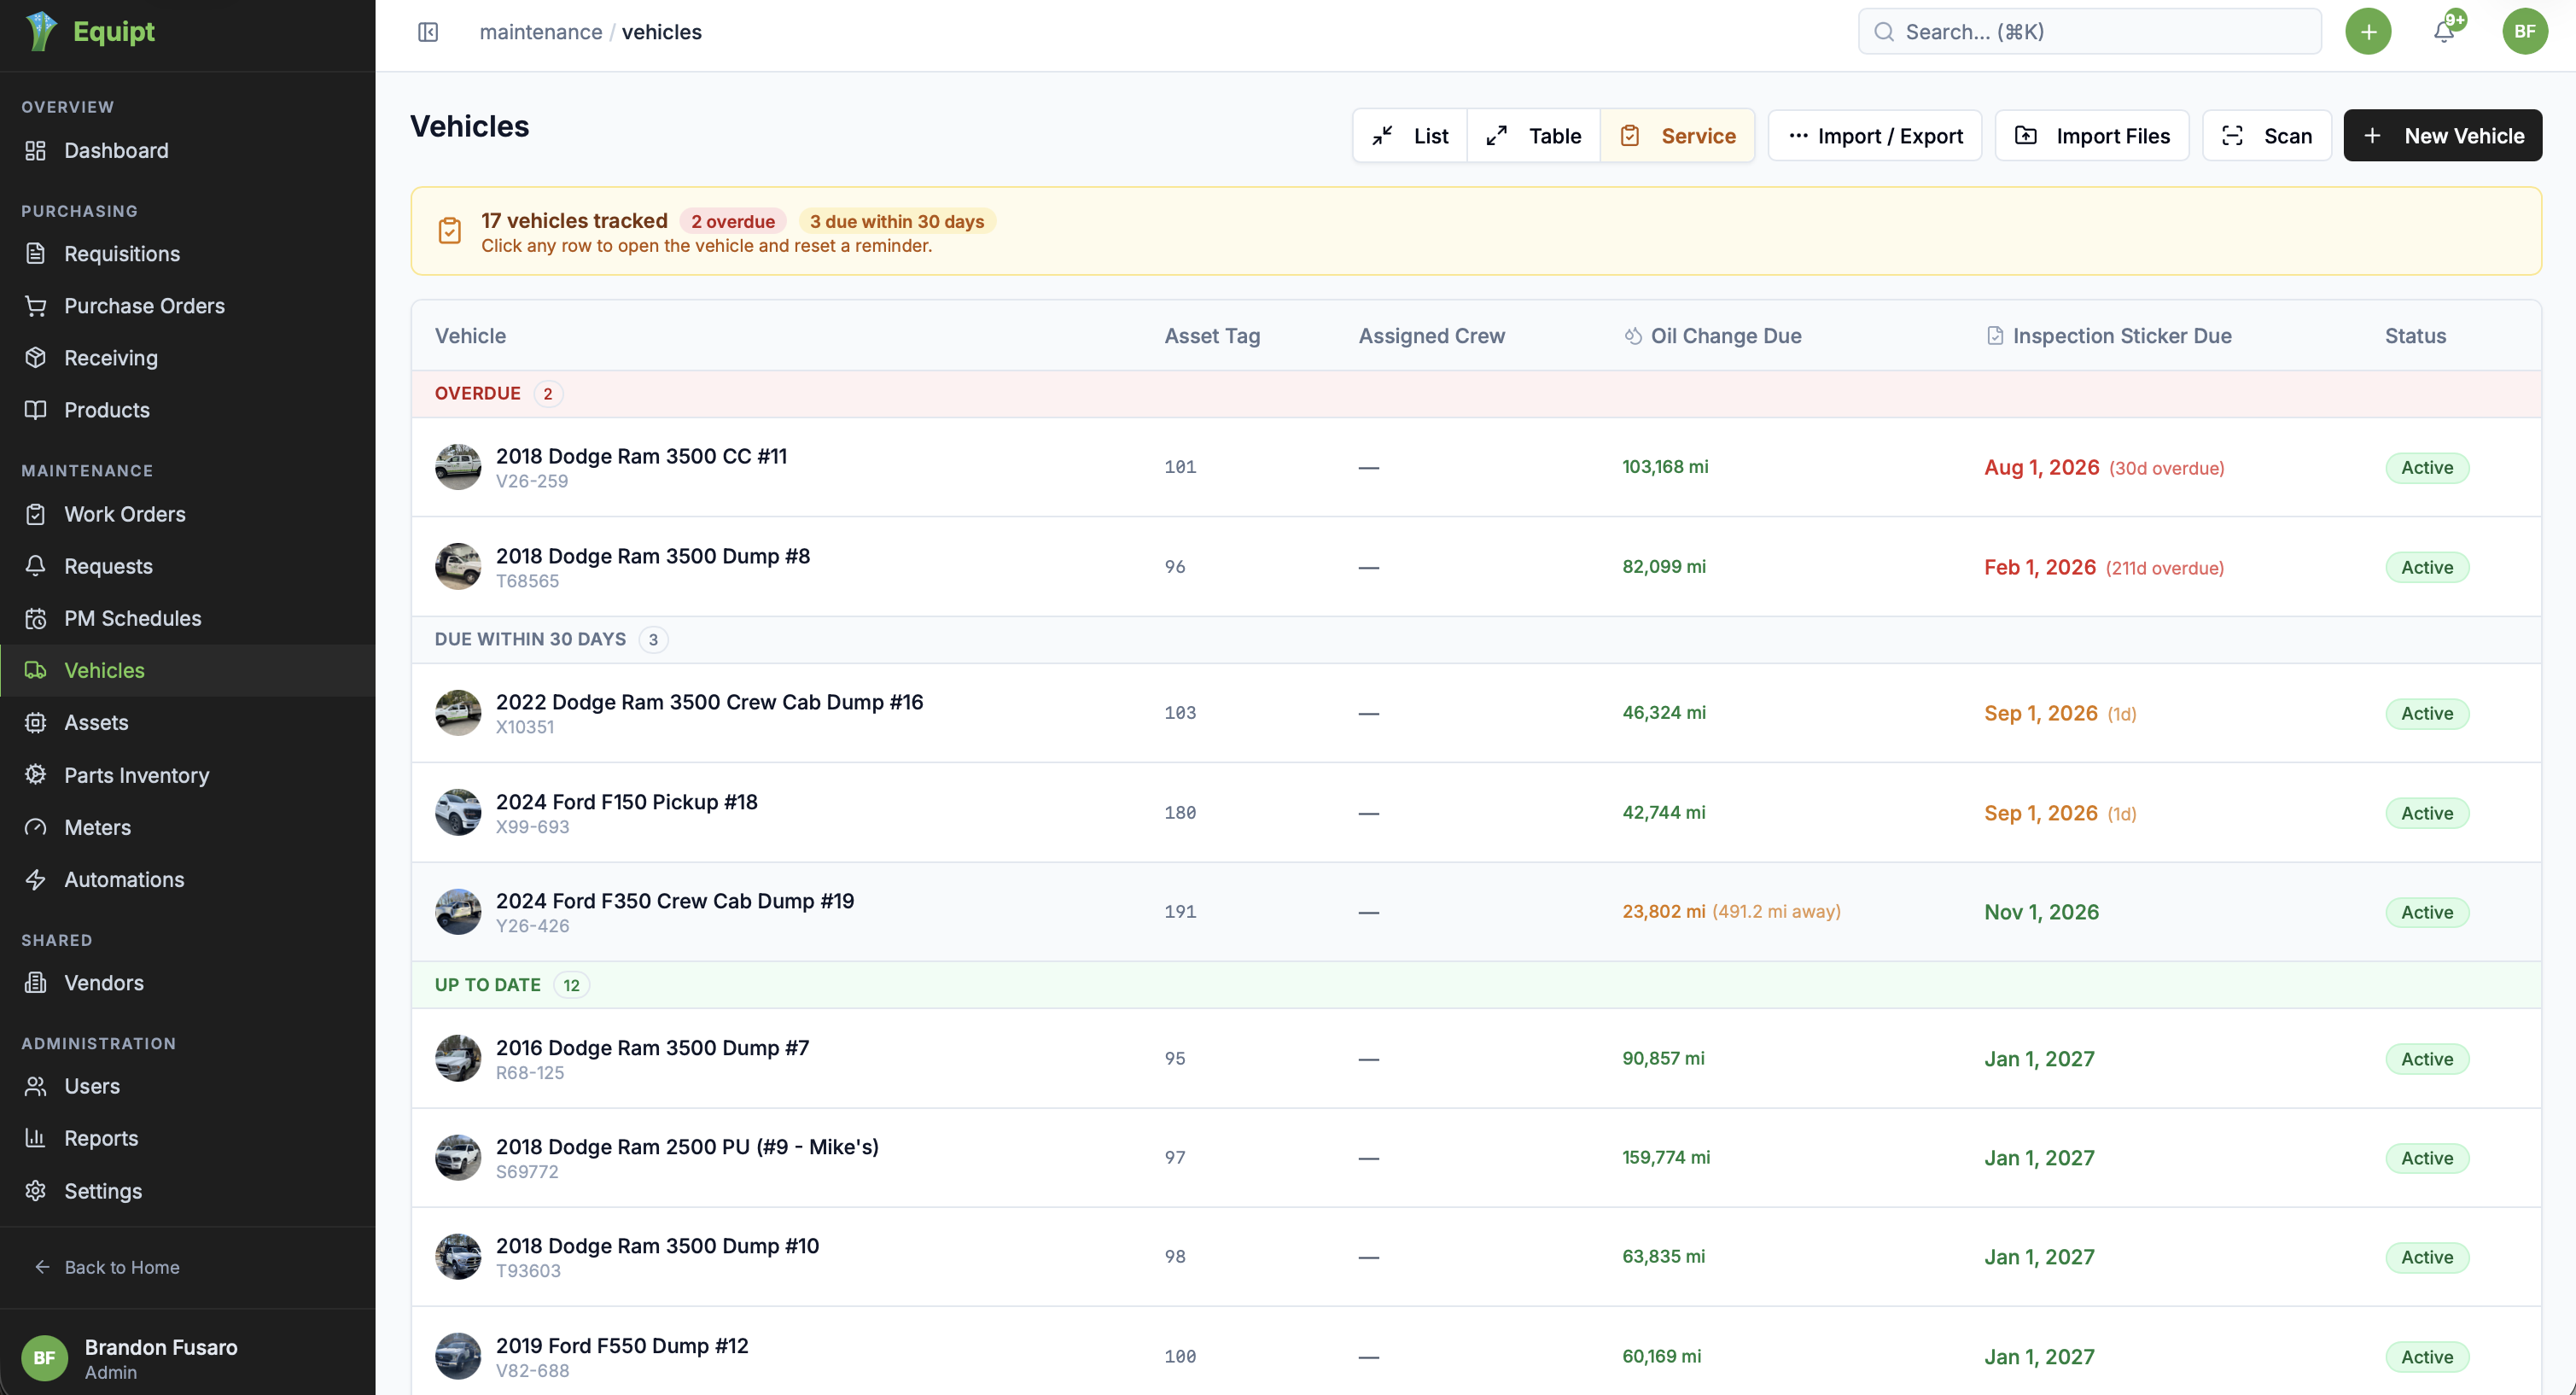
Task: Click the Meters gauge icon
Action: pos(36,827)
